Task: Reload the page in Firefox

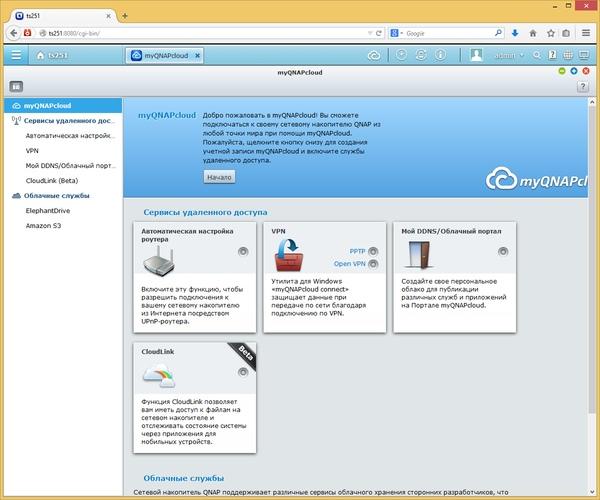Action: pyautogui.click(x=379, y=33)
